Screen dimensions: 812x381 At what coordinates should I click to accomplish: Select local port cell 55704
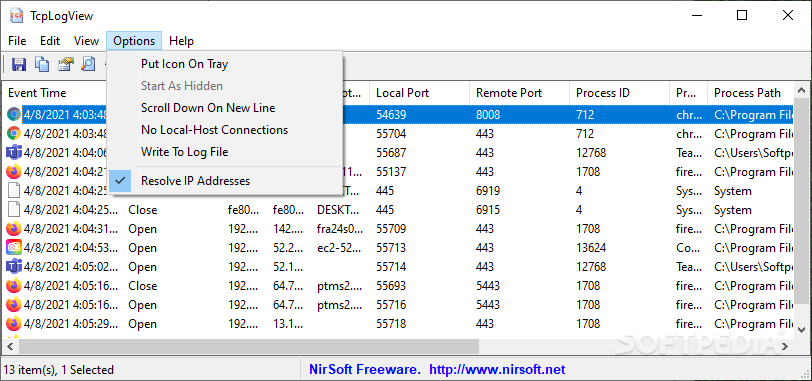[x=391, y=134]
